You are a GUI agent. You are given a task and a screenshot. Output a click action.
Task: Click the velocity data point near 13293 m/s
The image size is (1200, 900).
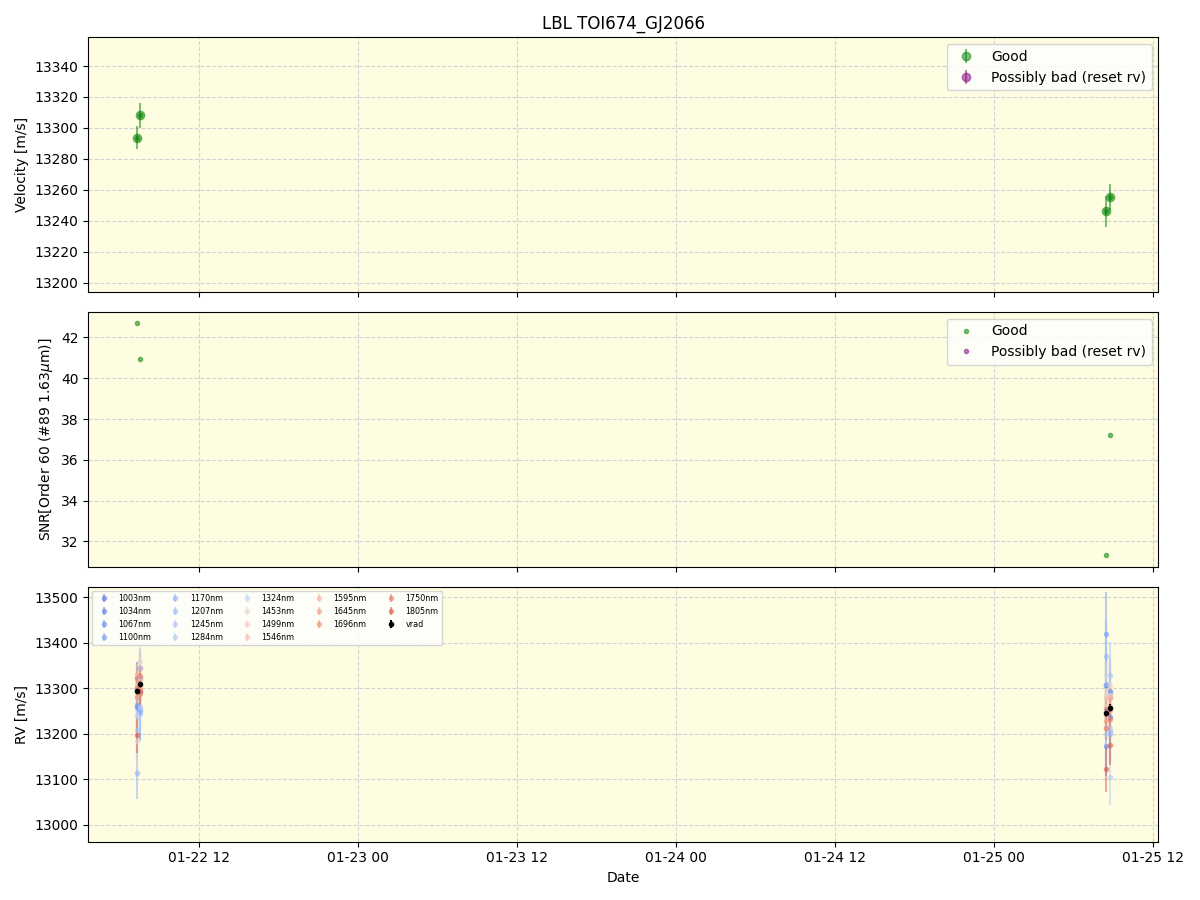tap(137, 138)
